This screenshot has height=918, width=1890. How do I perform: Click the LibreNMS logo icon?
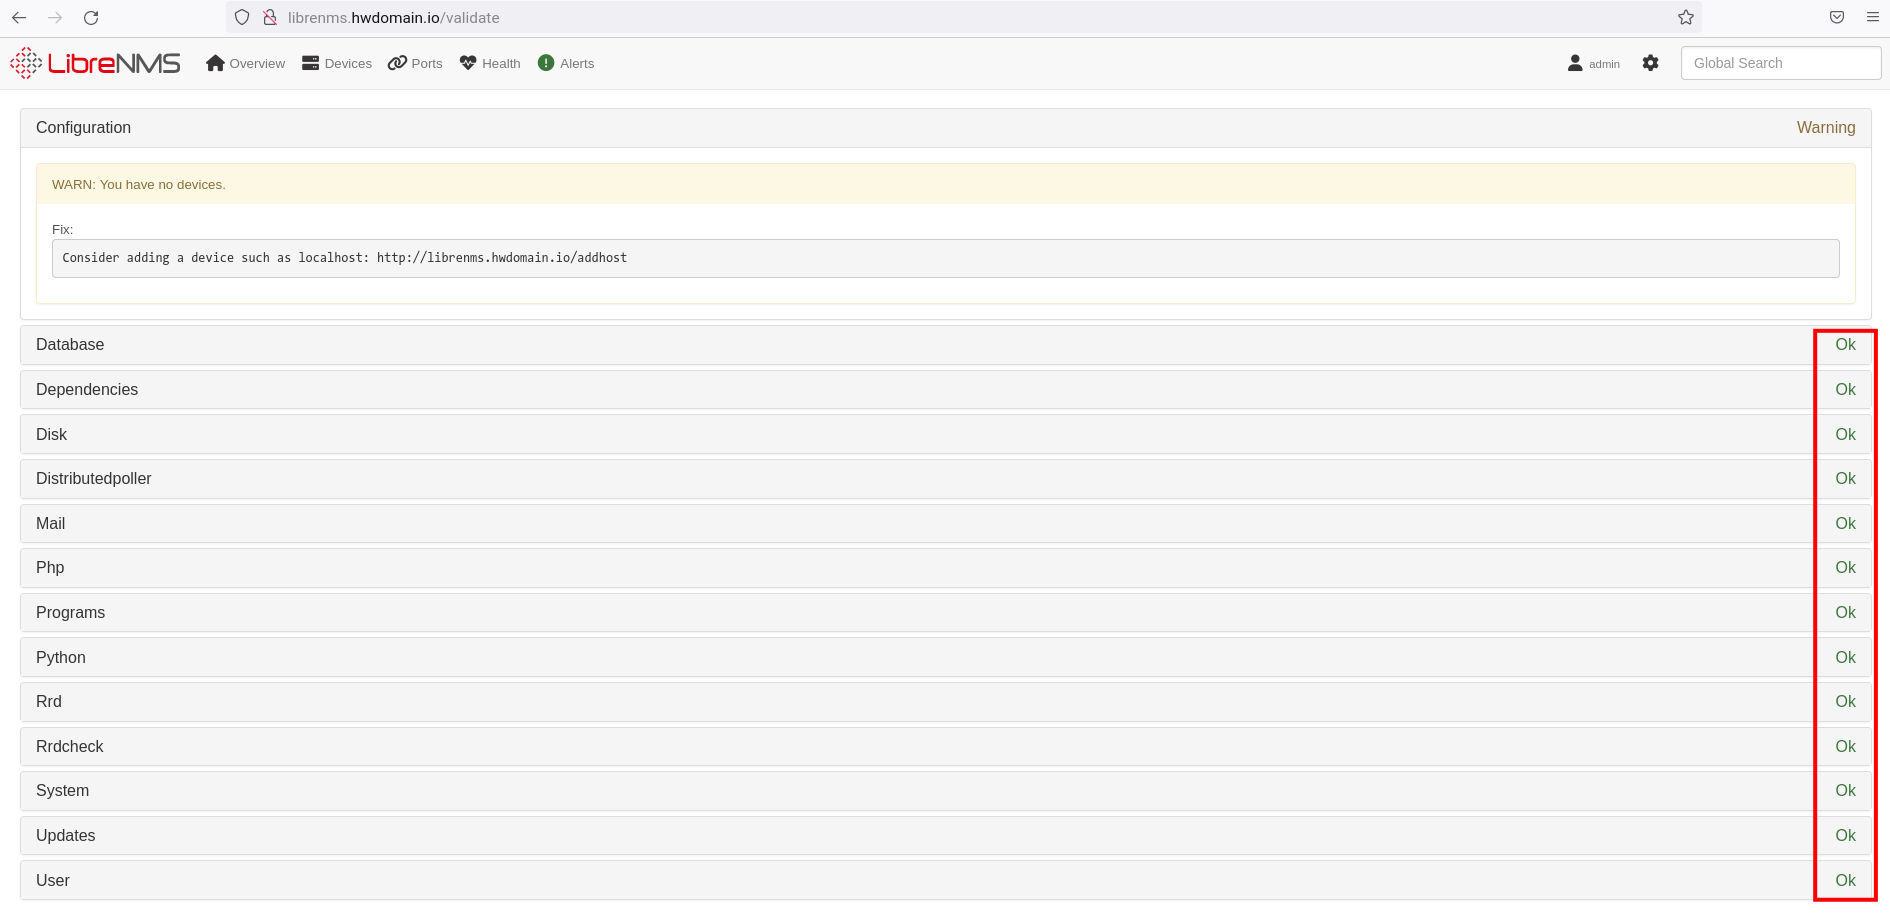point(25,62)
